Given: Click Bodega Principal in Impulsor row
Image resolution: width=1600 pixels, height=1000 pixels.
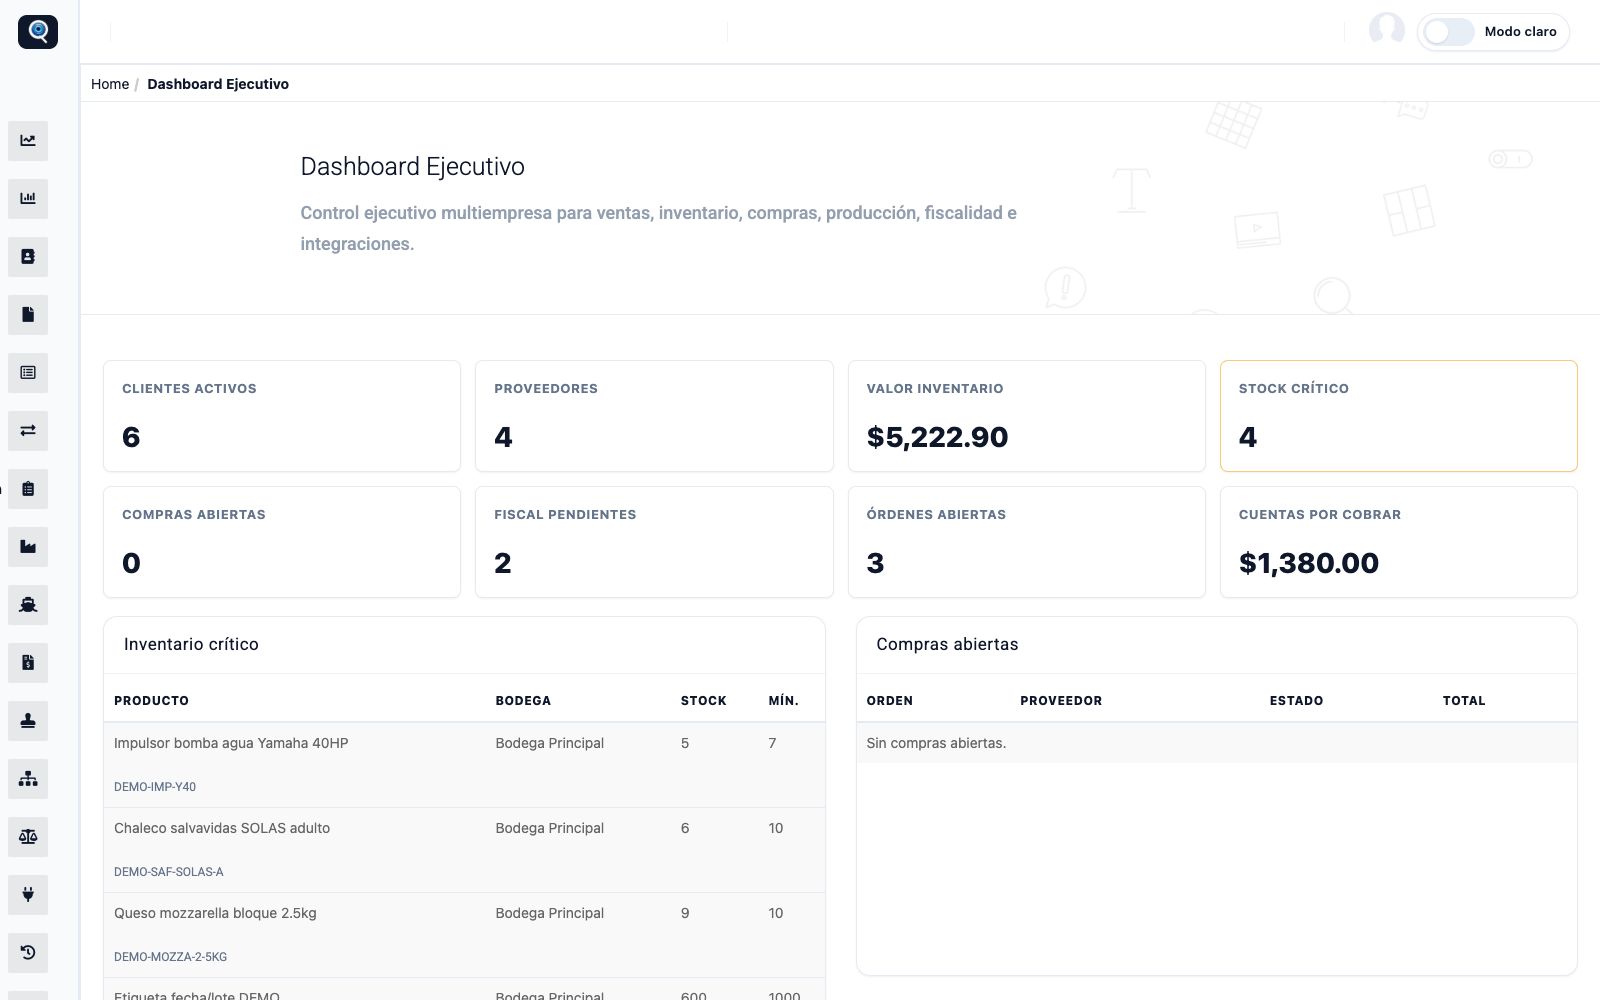Looking at the screenshot, I should click(x=550, y=743).
